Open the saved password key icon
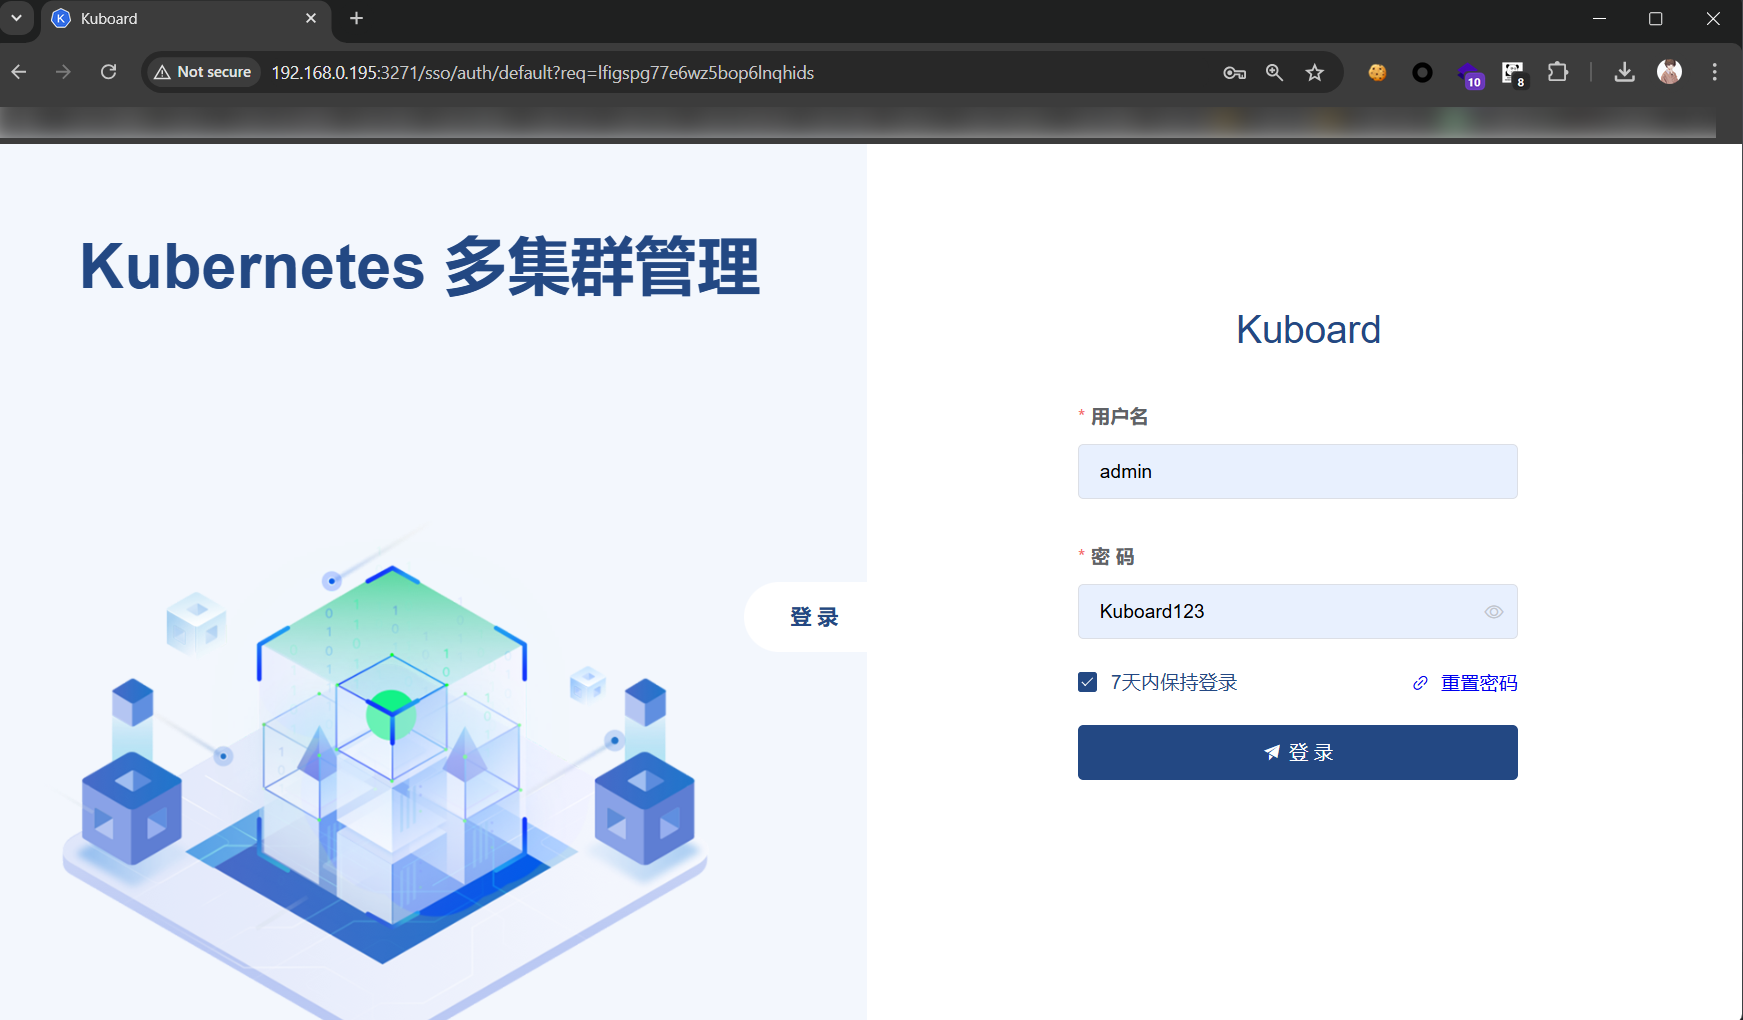 click(x=1234, y=73)
